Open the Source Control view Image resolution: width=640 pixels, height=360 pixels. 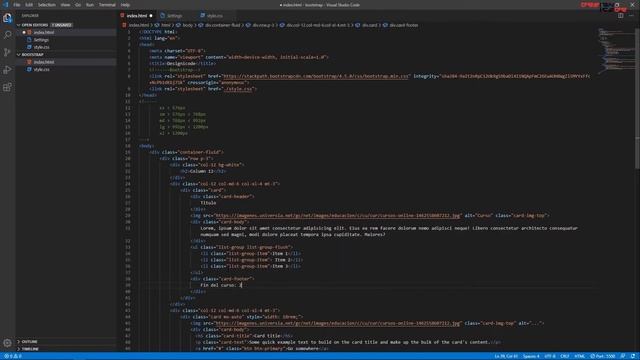coord(7,52)
